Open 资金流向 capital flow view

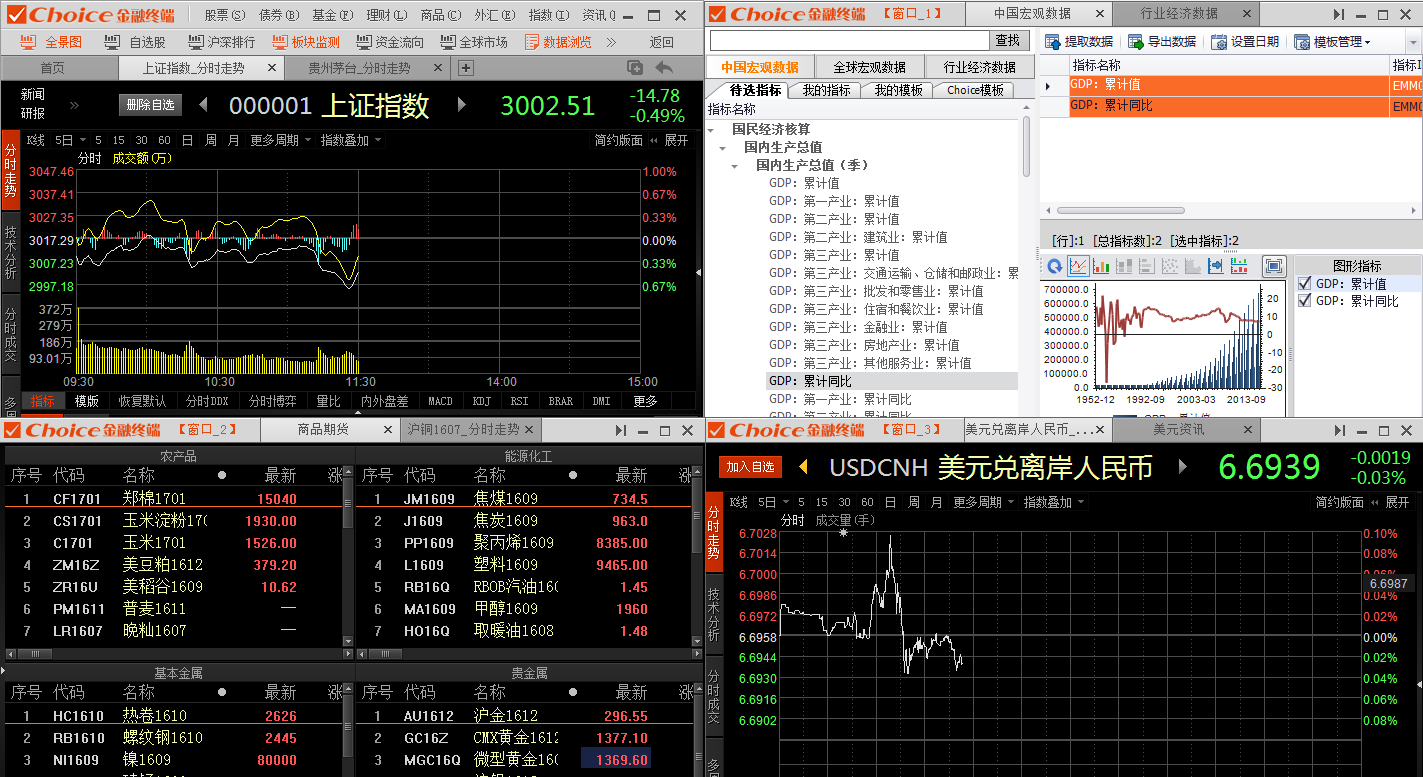[388, 42]
